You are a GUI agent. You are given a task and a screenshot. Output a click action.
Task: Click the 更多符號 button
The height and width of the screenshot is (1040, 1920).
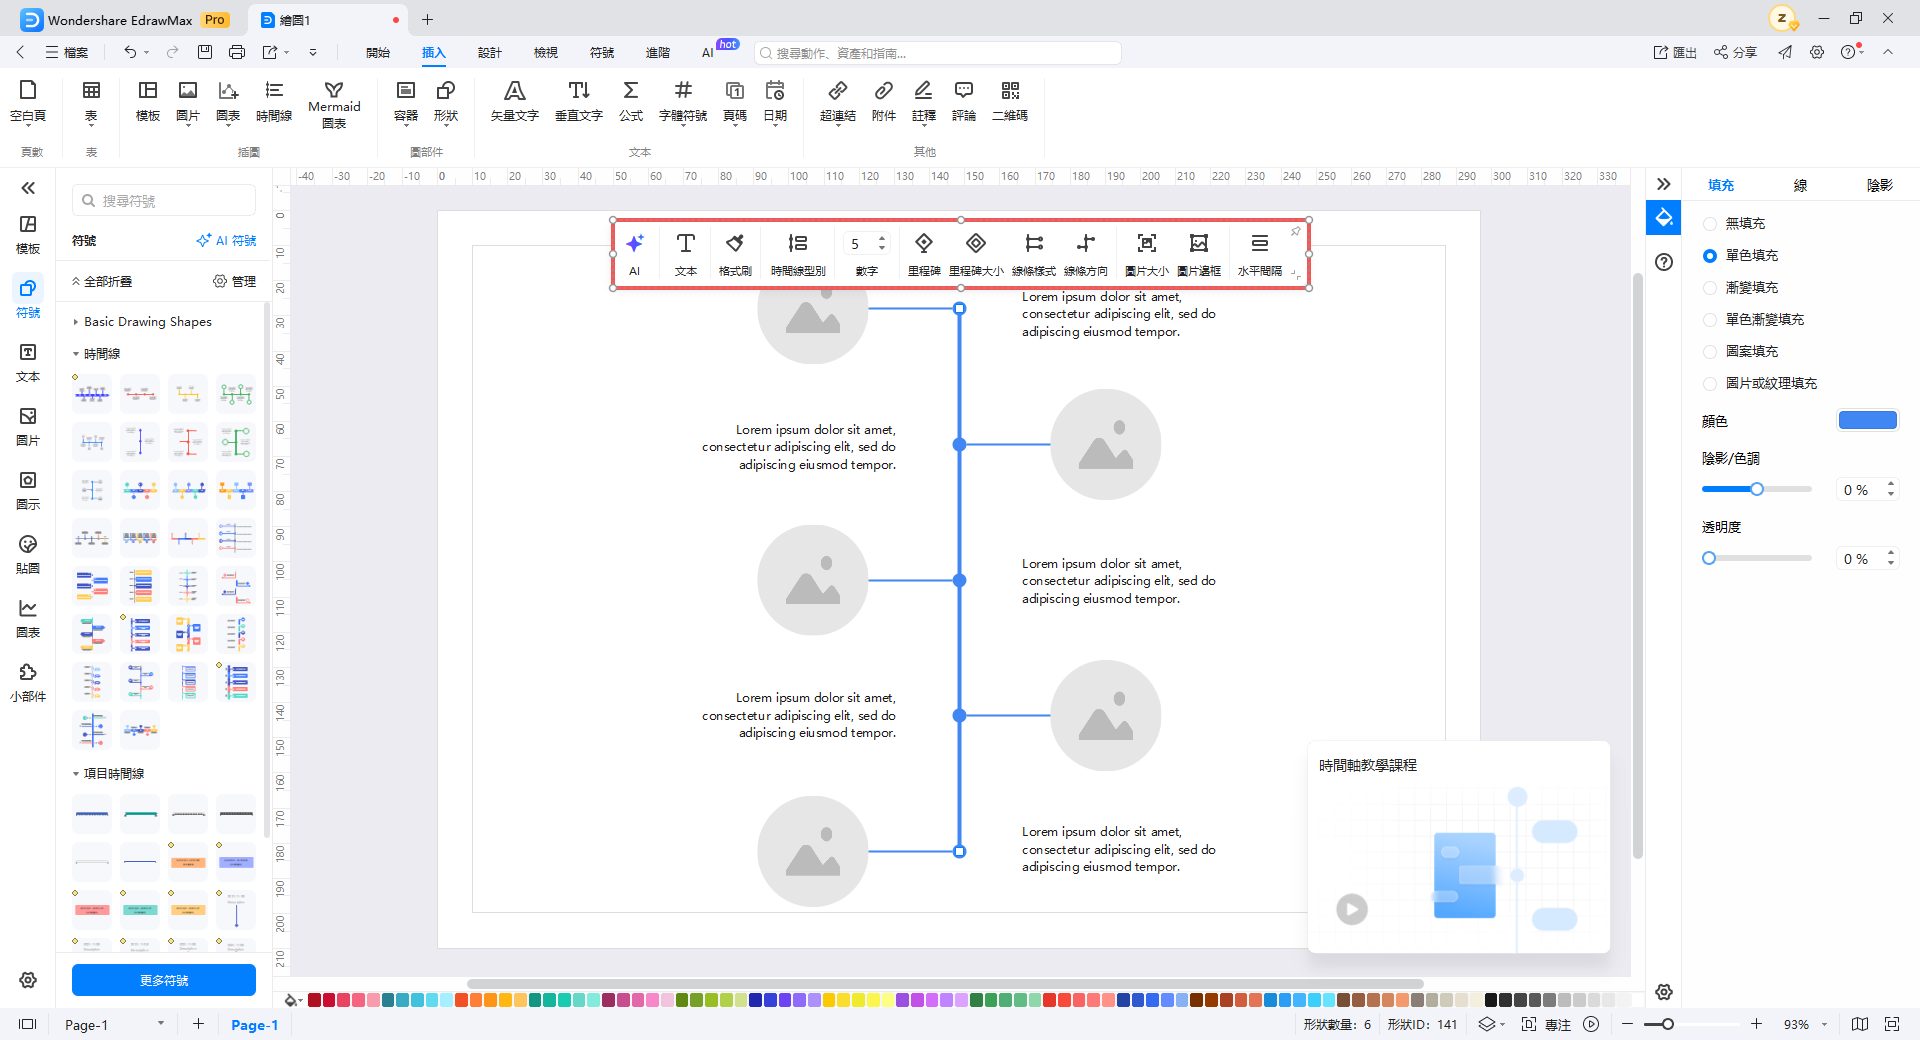pyautogui.click(x=164, y=980)
